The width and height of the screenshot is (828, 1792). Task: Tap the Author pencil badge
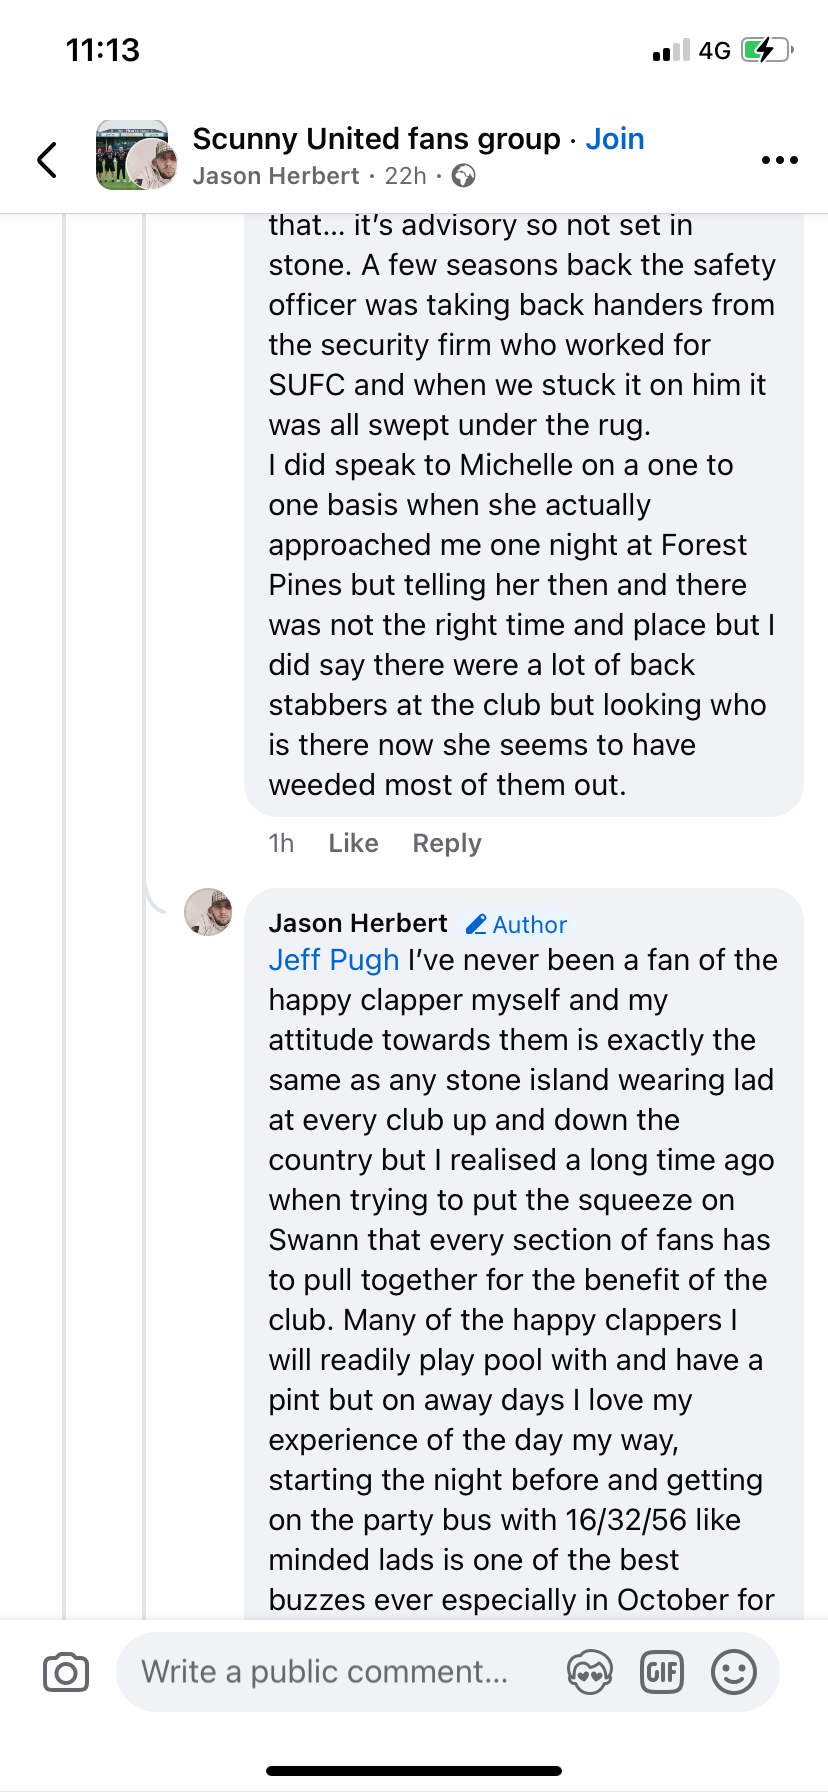pos(517,925)
